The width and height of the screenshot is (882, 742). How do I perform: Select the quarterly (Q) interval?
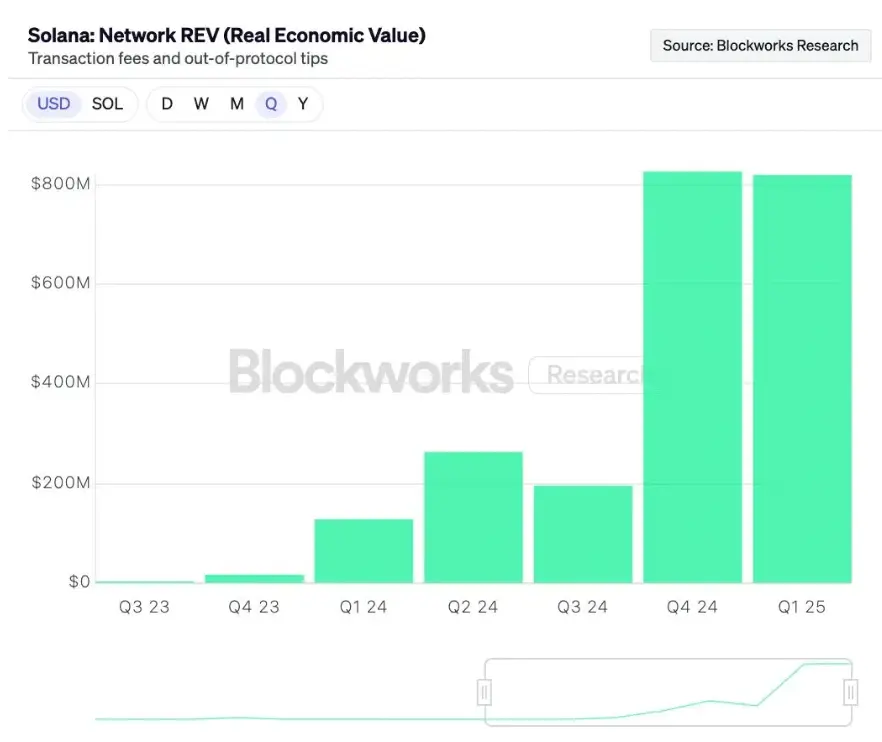(271, 104)
